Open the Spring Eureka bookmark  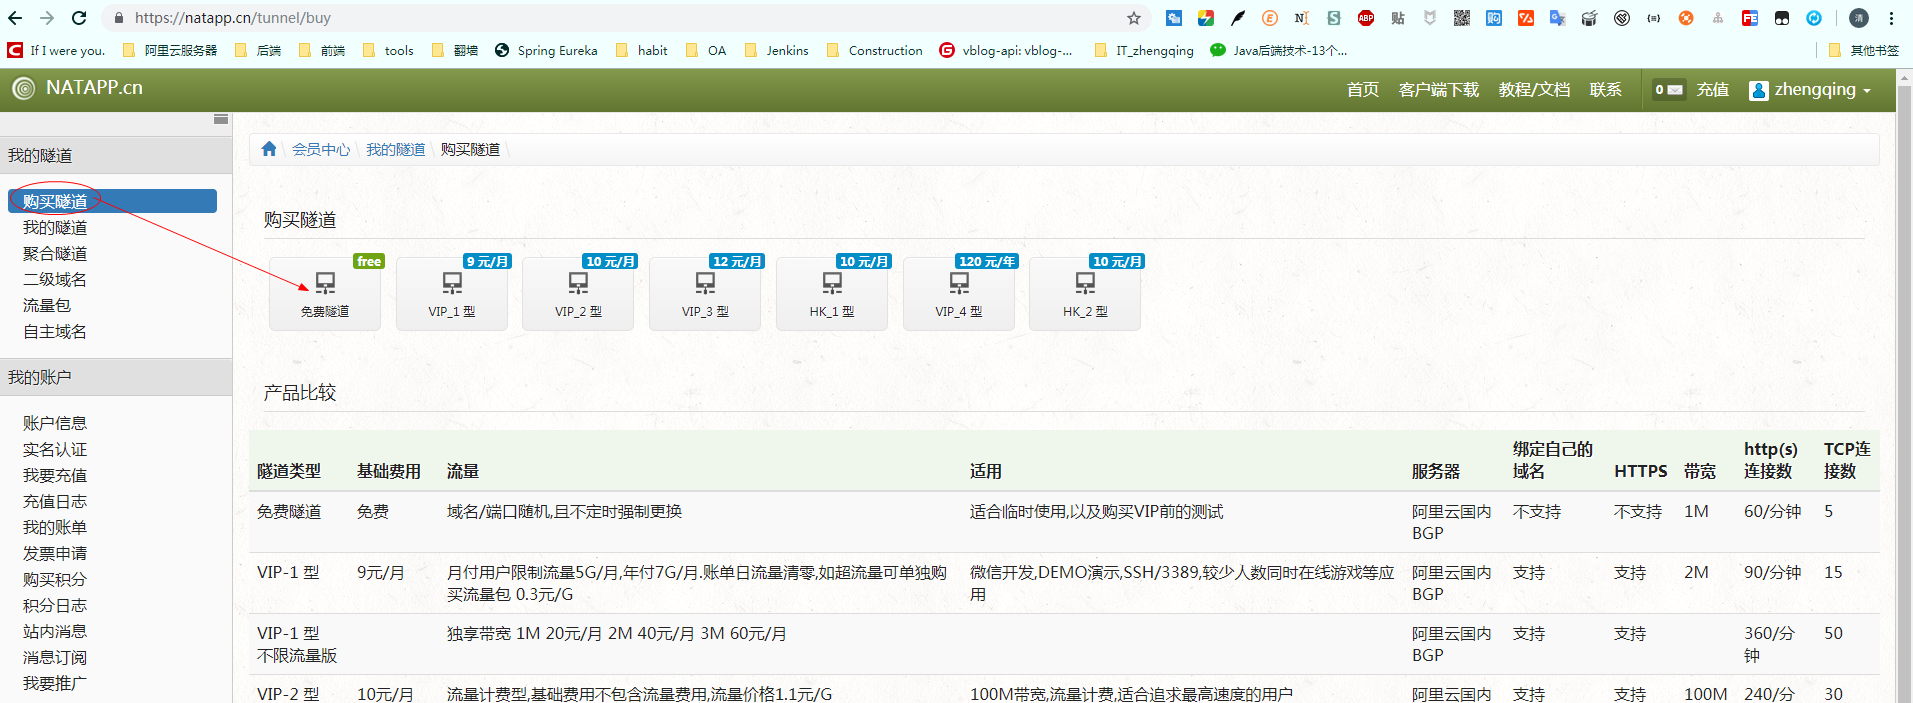546,50
